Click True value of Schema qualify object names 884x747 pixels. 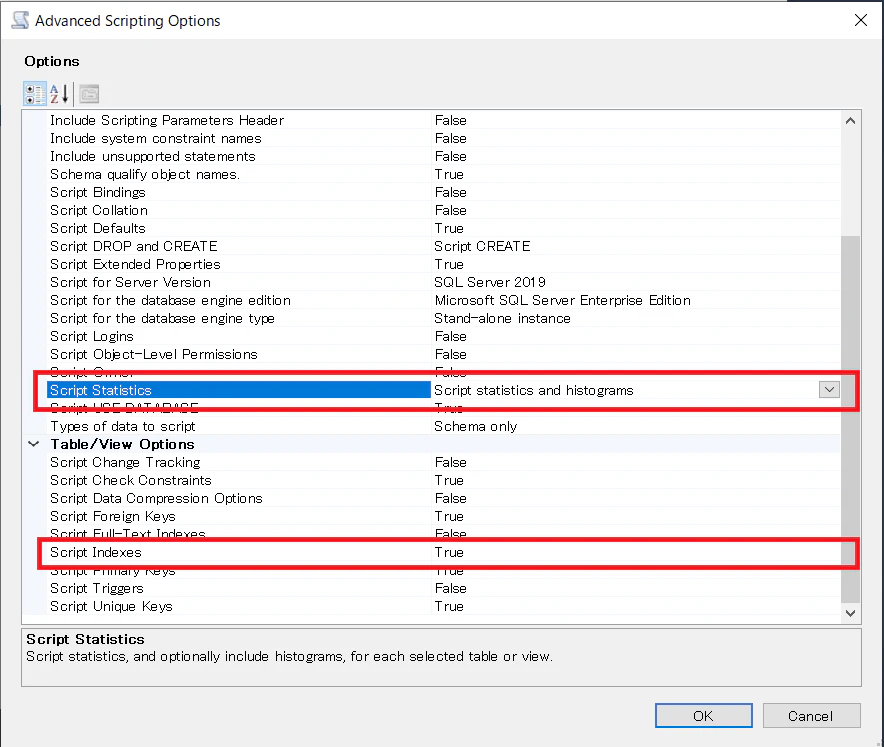(449, 175)
